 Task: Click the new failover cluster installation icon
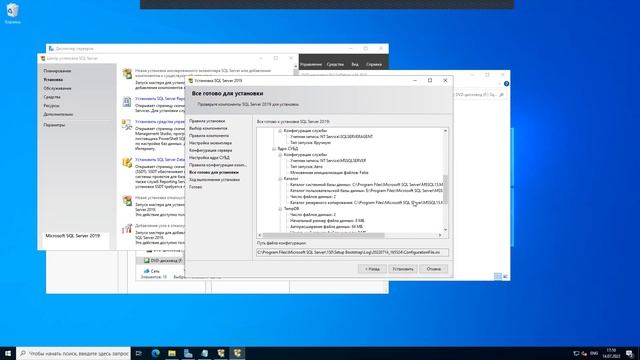127,200
